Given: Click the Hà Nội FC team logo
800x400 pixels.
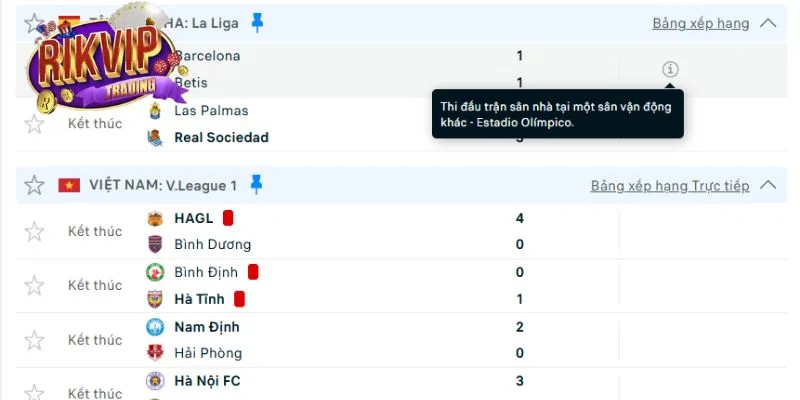Looking at the screenshot, I should click(x=155, y=380).
